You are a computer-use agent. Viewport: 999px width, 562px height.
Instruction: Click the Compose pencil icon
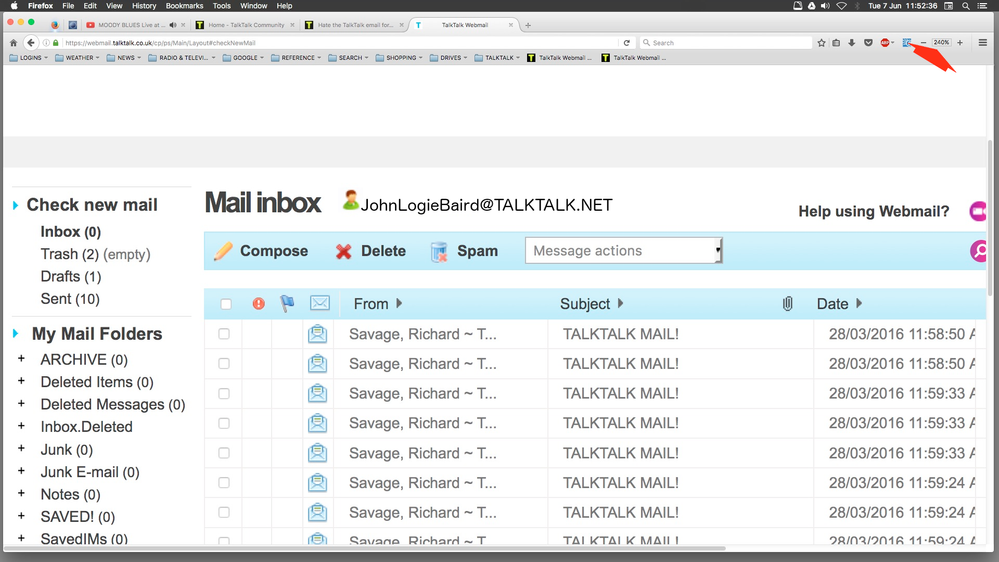tap(223, 251)
